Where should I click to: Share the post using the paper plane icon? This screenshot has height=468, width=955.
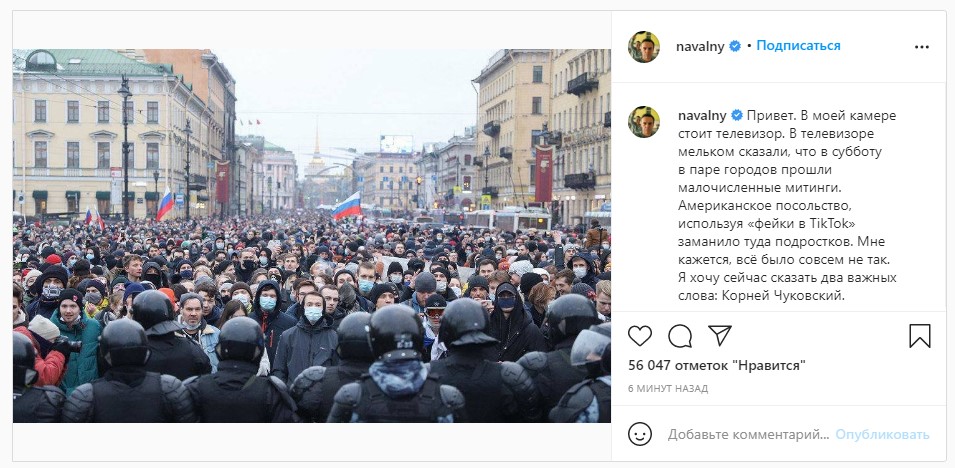tap(719, 336)
